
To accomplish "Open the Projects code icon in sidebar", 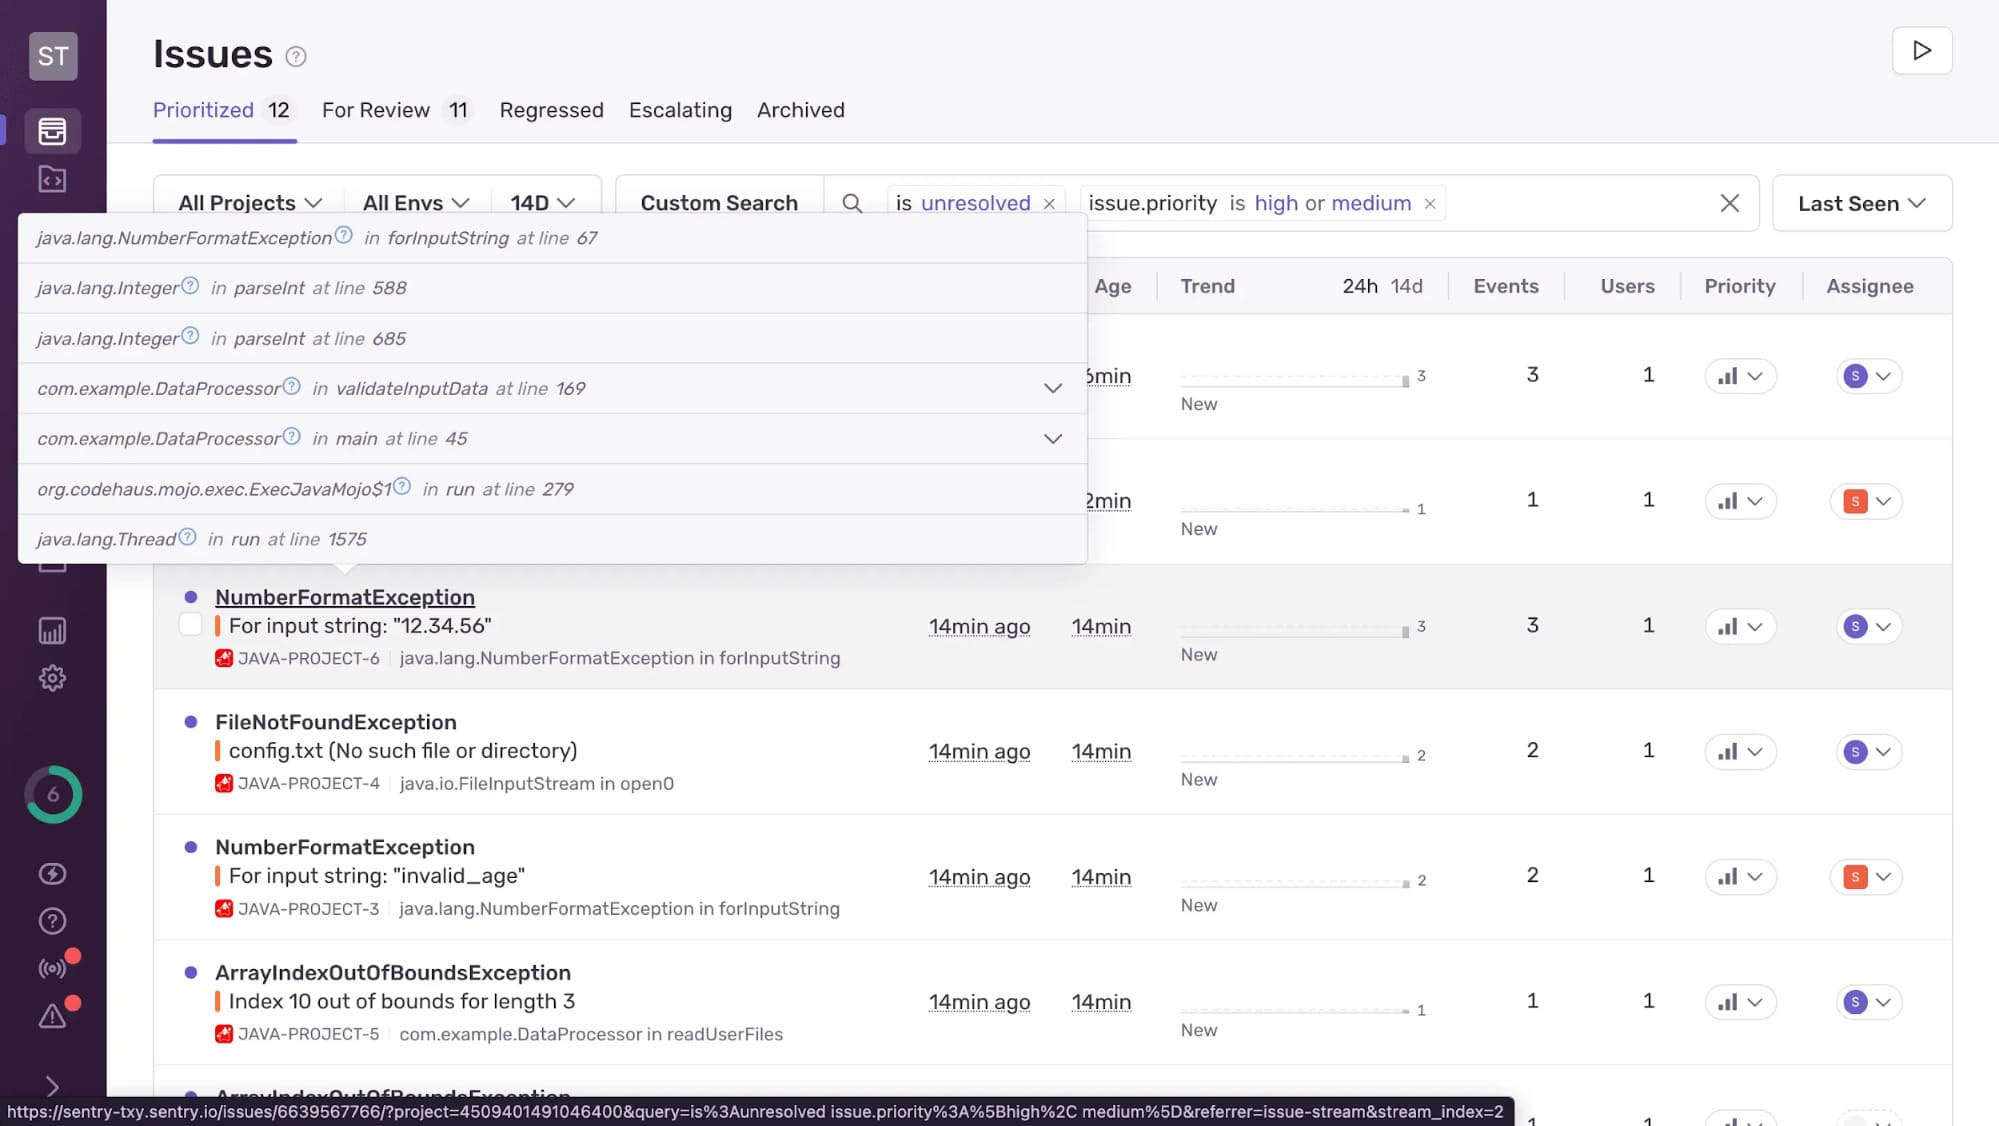I will pyautogui.click(x=52, y=179).
